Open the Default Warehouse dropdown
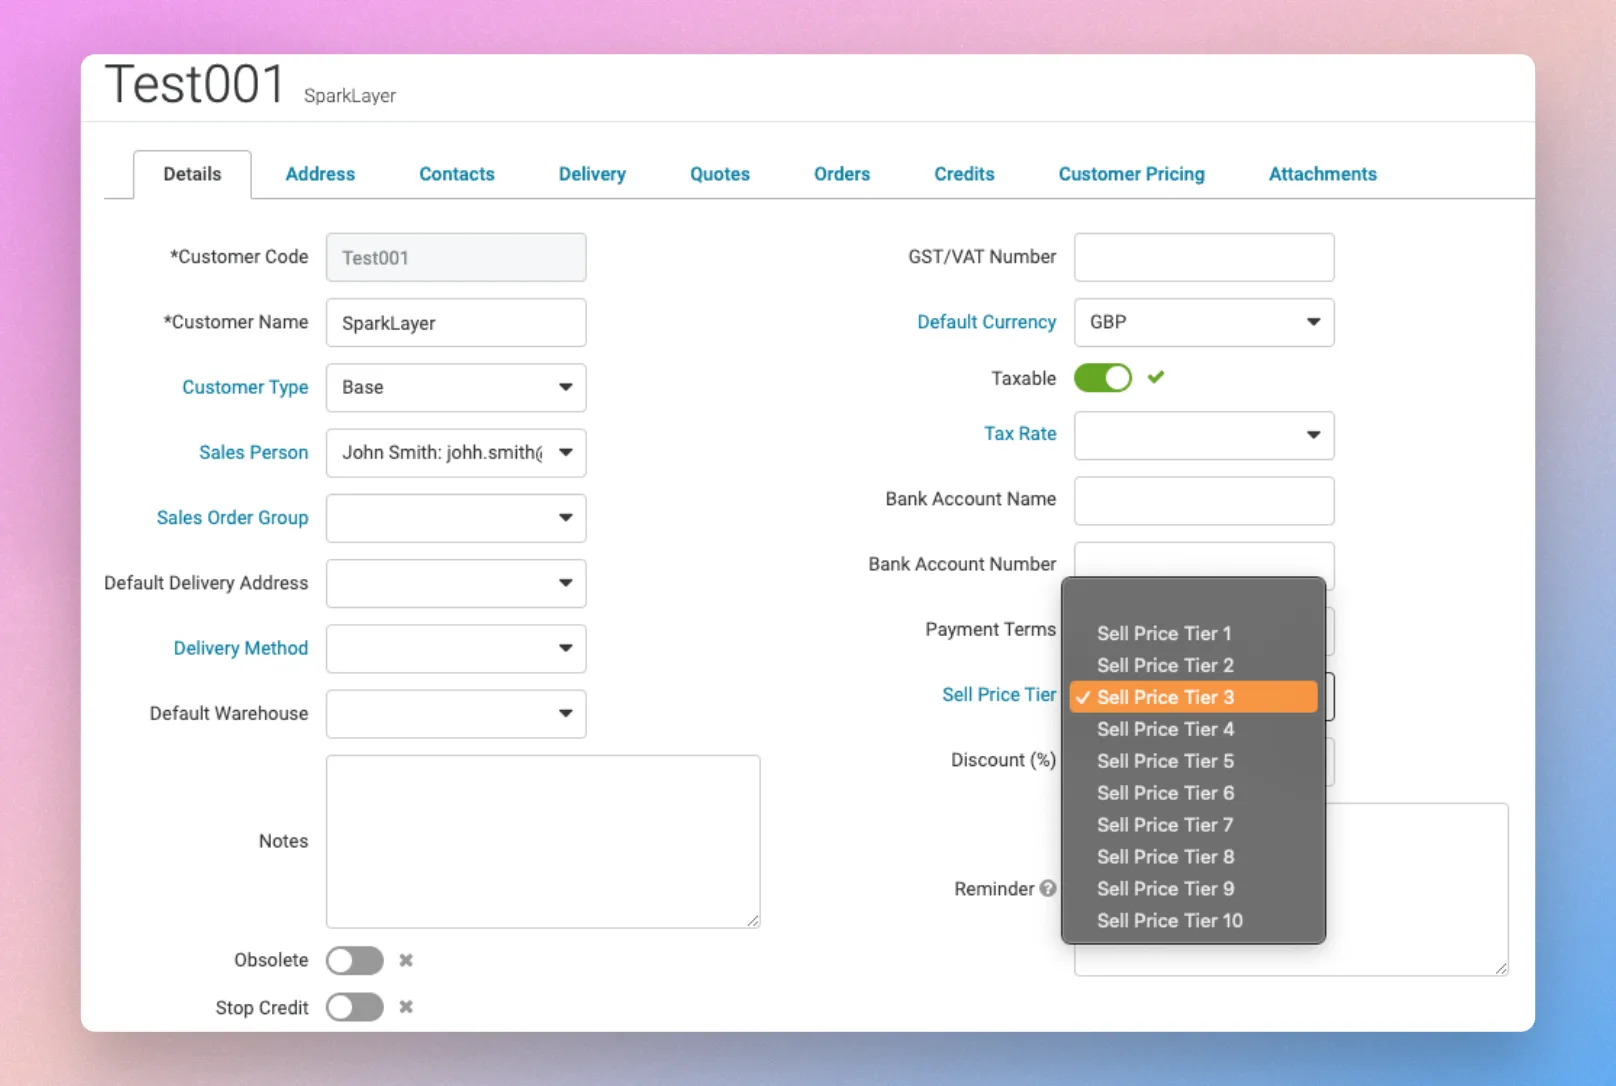 coord(456,714)
